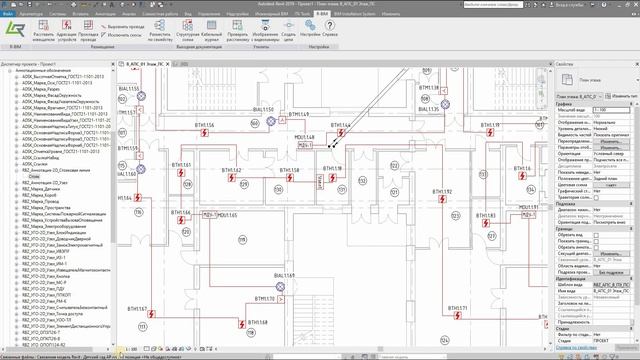Close the В_АПС_01 Этаж_ПС view tab
The height and width of the screenshot is (360, 640).
[x=167, y=64]
